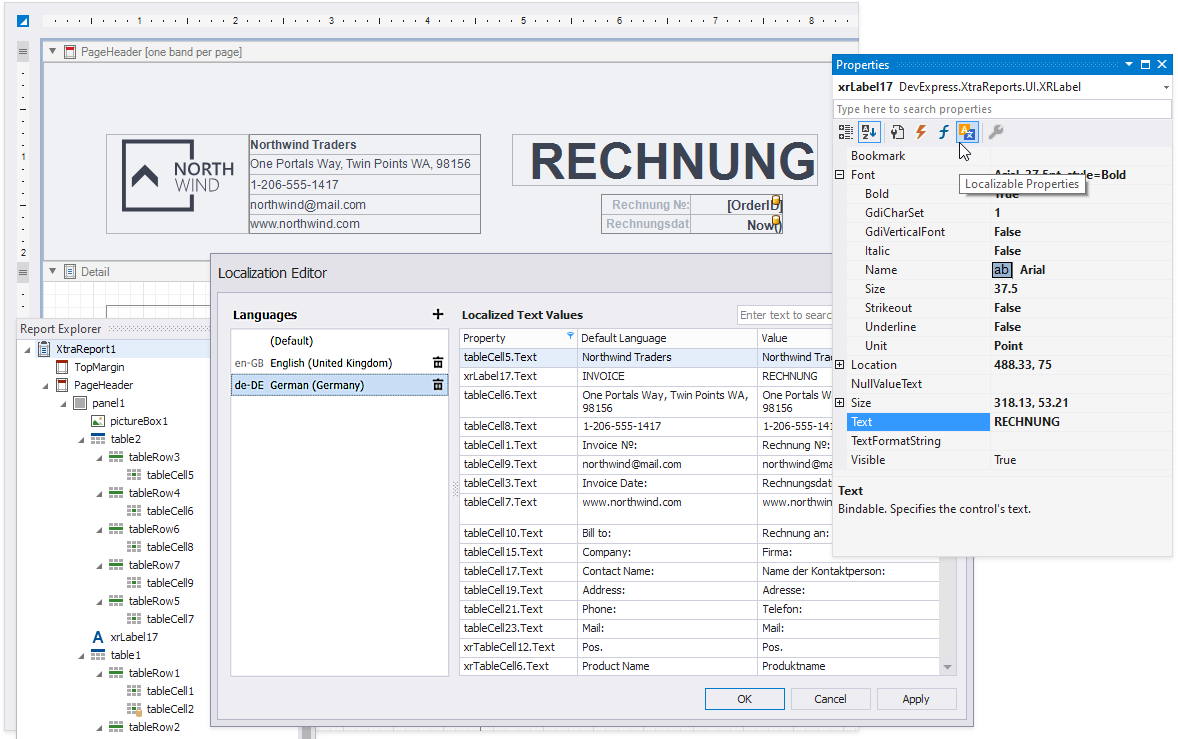Viewport: 1178px width, 739px height.
Task: Delete the German (Germany) language entry
Action: click(437, 385)
